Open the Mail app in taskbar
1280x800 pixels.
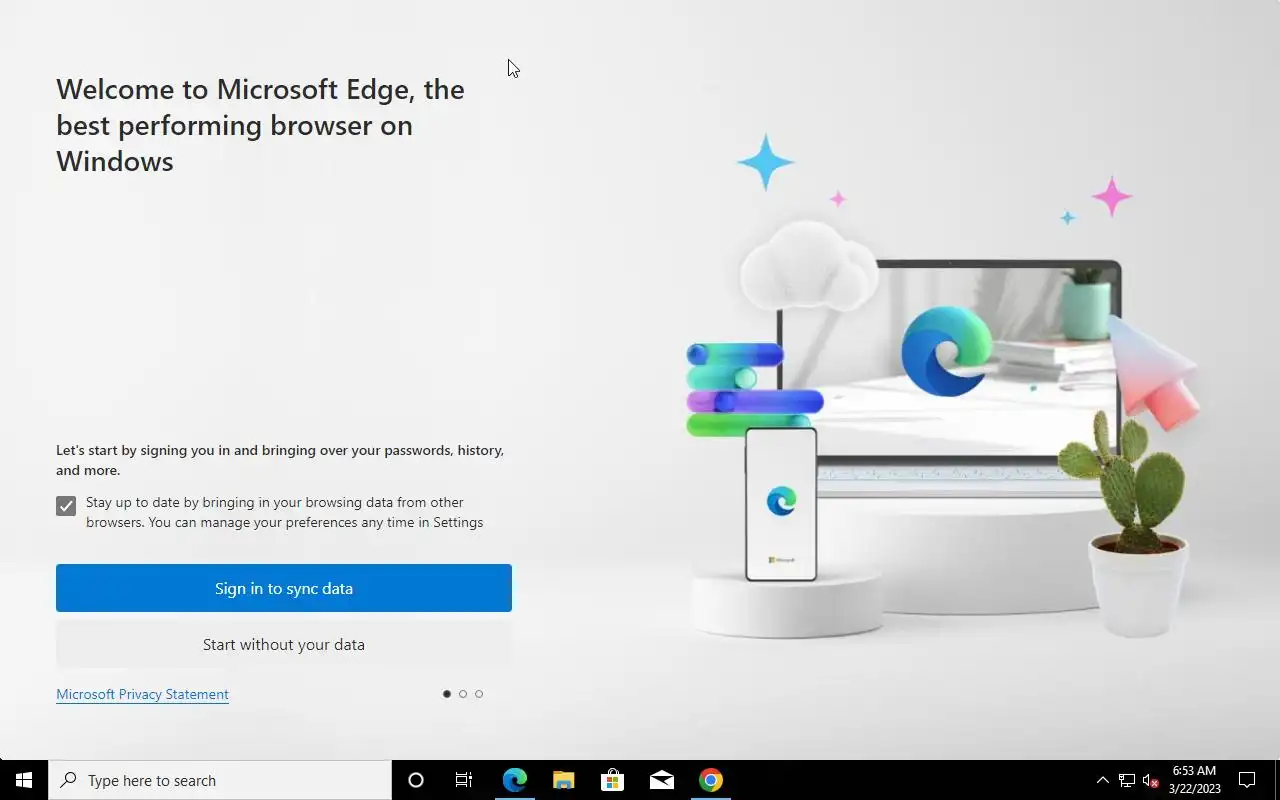pos(662,780)
